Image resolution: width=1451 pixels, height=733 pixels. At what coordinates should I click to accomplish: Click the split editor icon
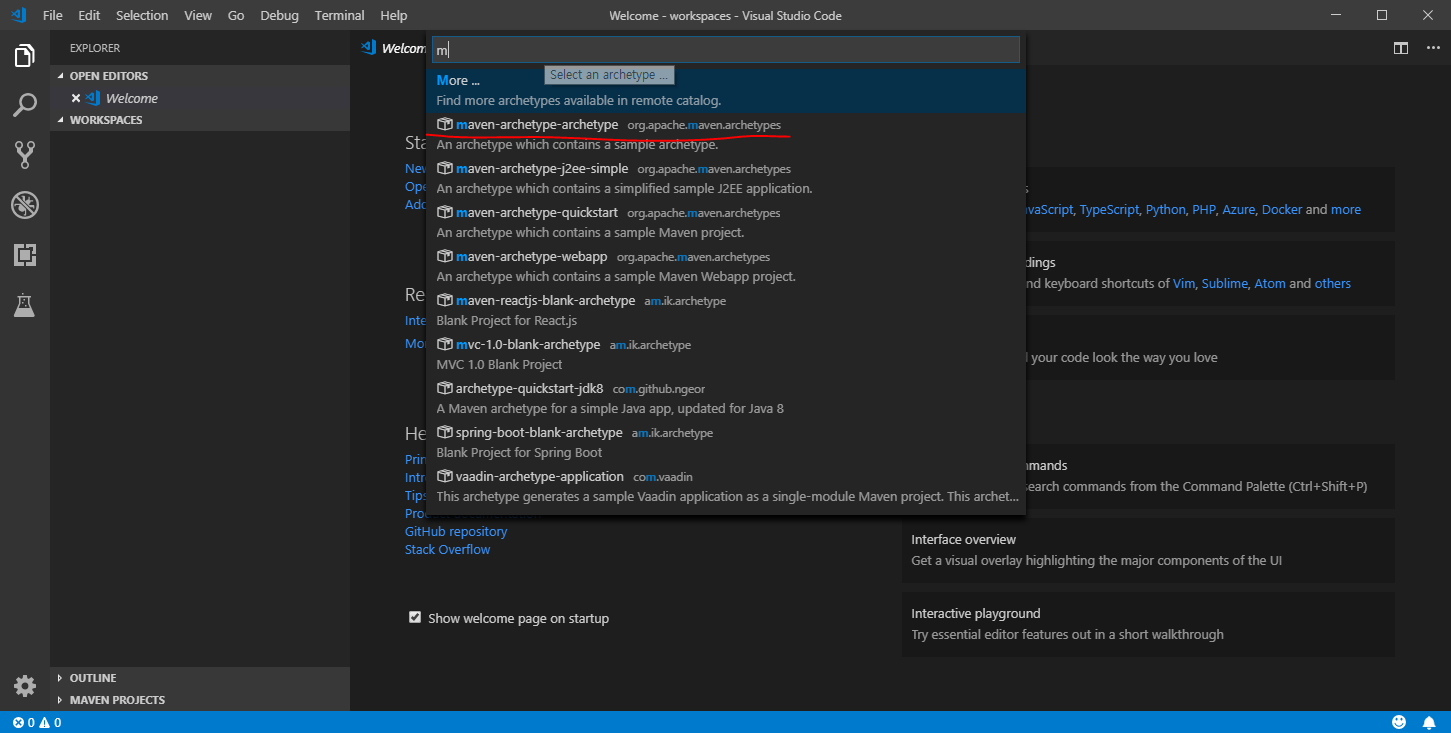click(1401, 48)
